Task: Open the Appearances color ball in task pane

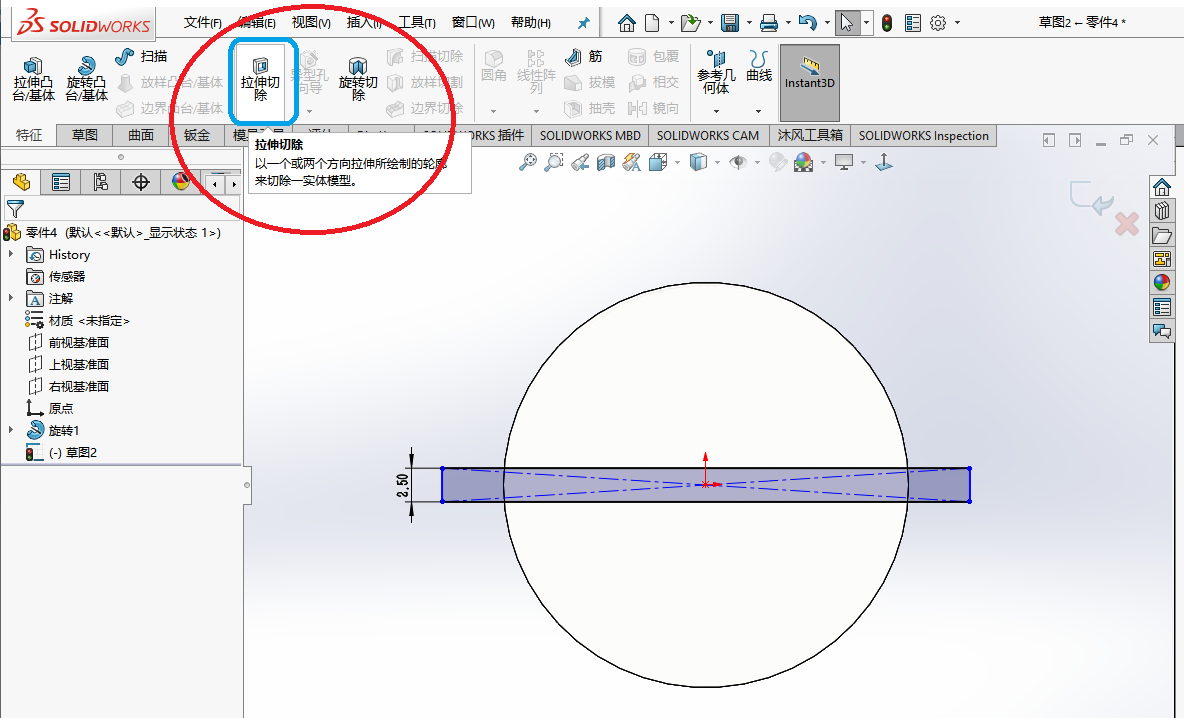Action: point(1161,282)
